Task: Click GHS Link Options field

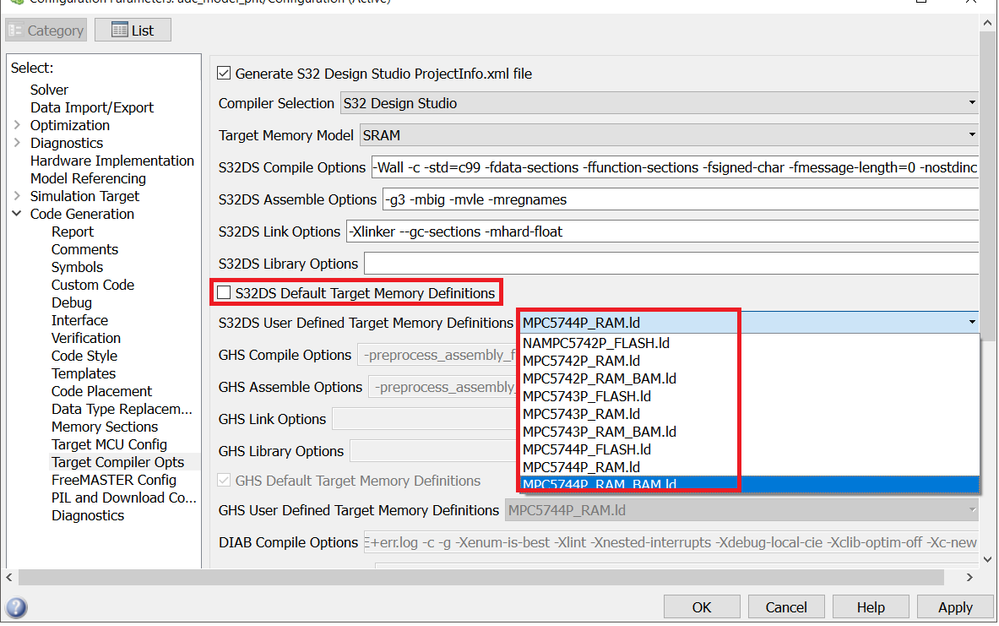Action: pos(424,419)
